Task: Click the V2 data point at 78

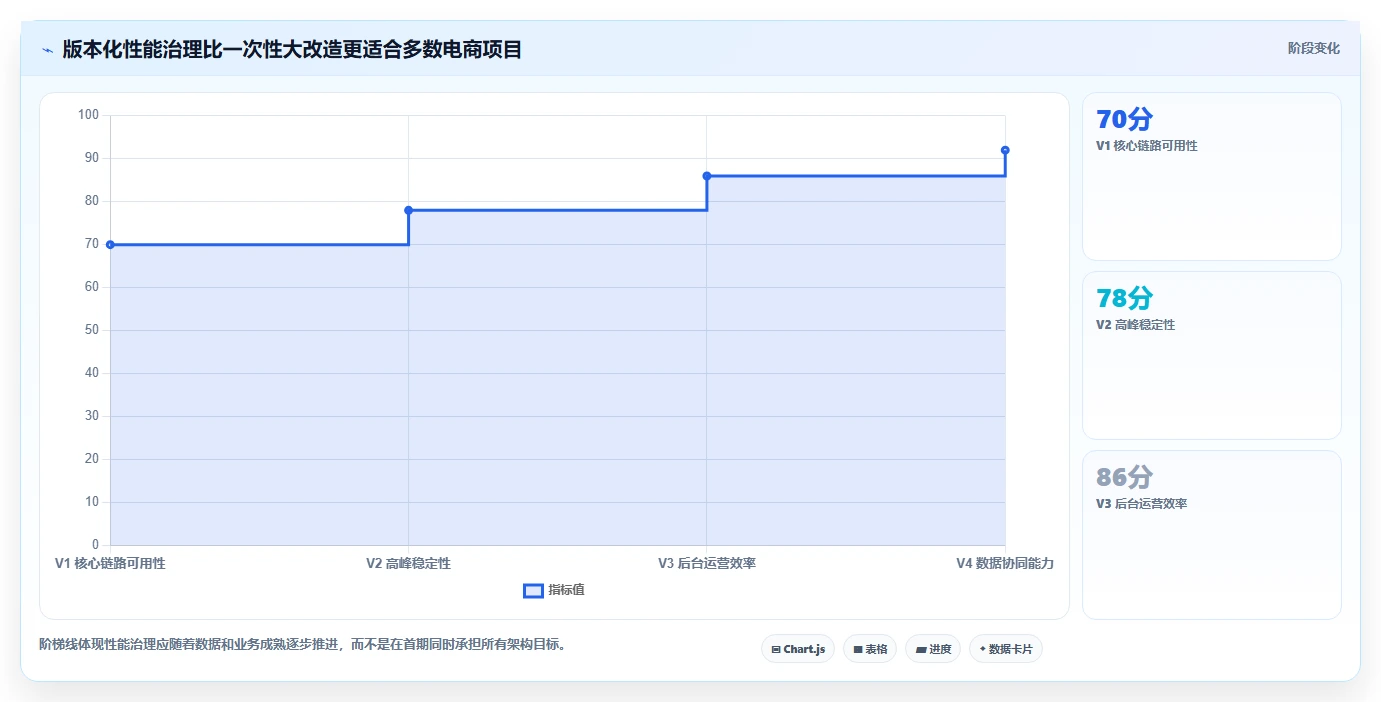Action: click(x=408, y=210)
